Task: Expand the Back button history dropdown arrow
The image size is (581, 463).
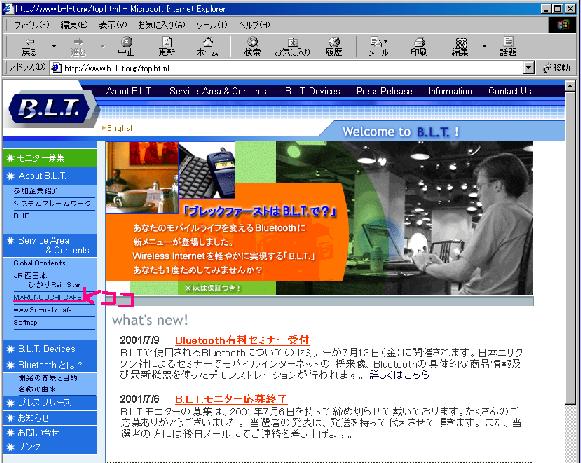Action: 54,46
